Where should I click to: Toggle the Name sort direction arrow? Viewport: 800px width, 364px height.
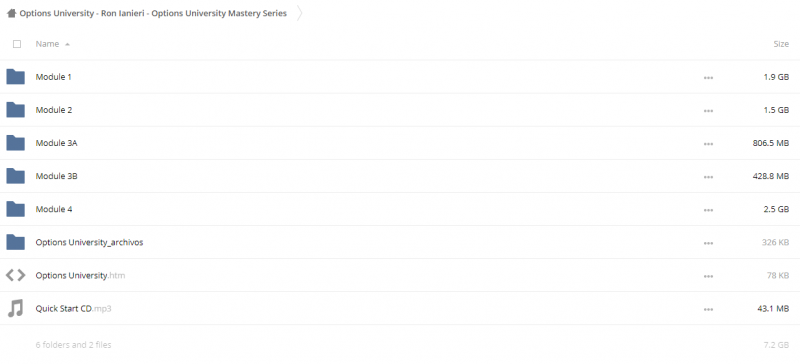point(67,44)
